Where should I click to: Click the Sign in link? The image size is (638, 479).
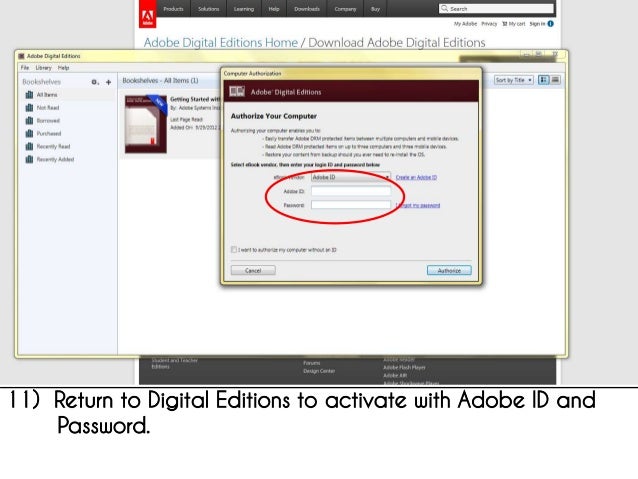[537, 24]
